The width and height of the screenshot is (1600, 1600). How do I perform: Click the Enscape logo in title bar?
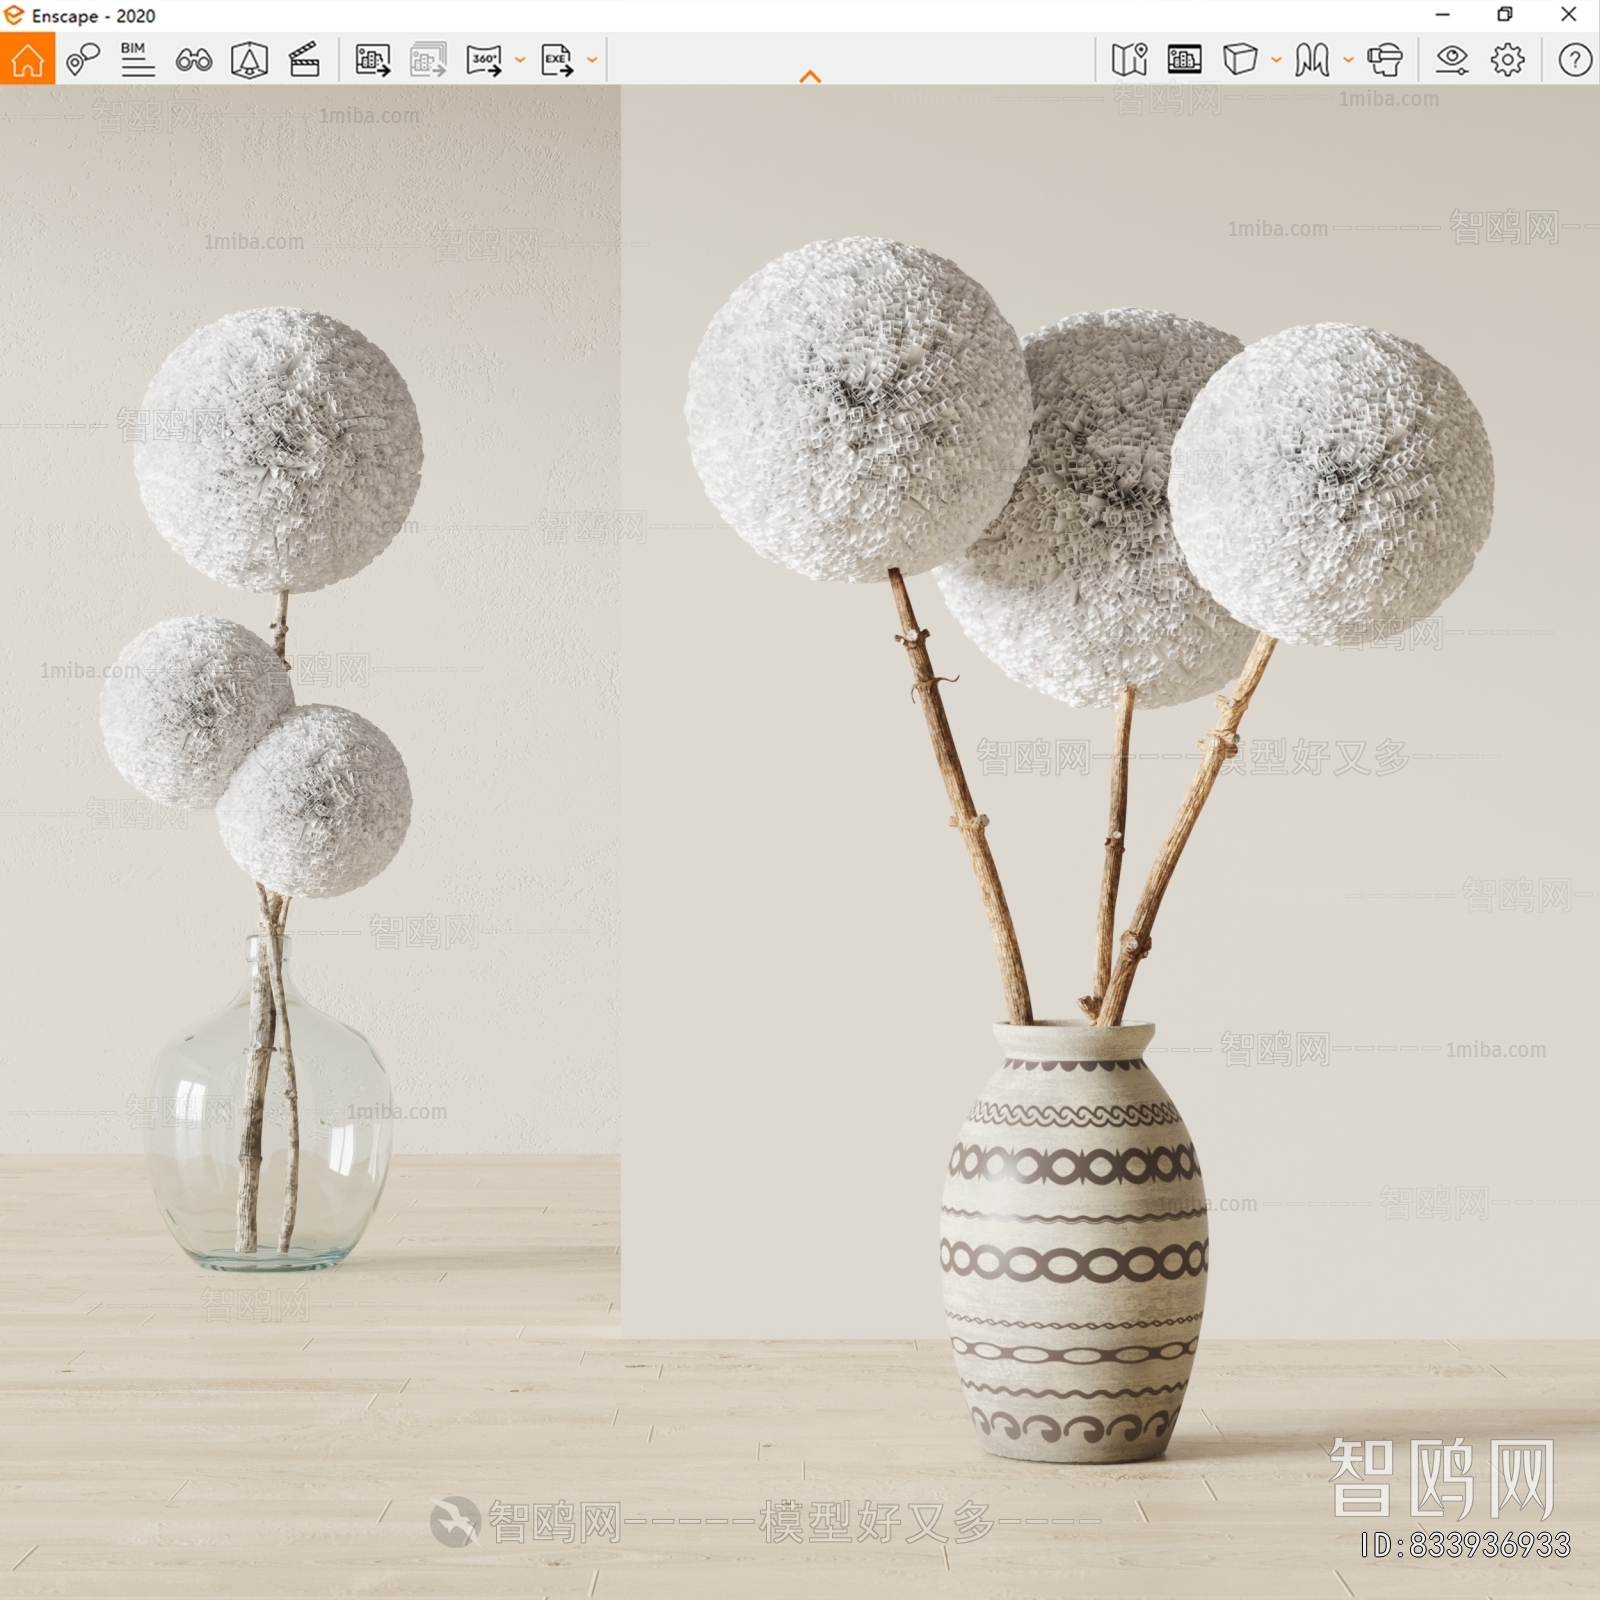pos(13,15)
